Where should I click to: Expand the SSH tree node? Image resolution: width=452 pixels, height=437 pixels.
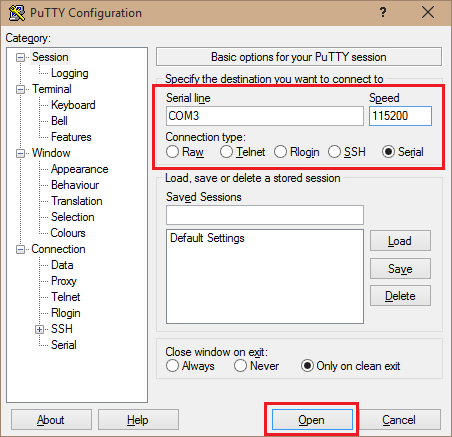click(39, 329)
